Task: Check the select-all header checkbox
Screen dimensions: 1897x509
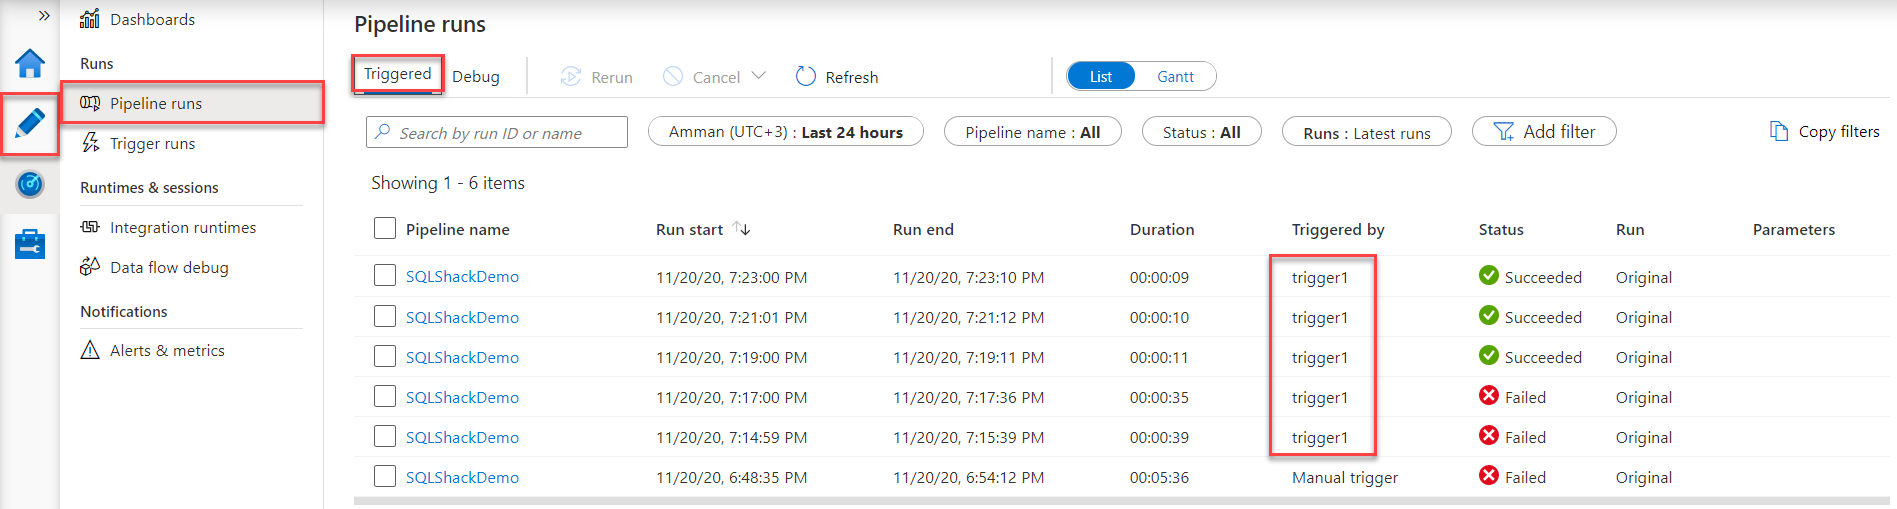Action: (x=385, y=229)
